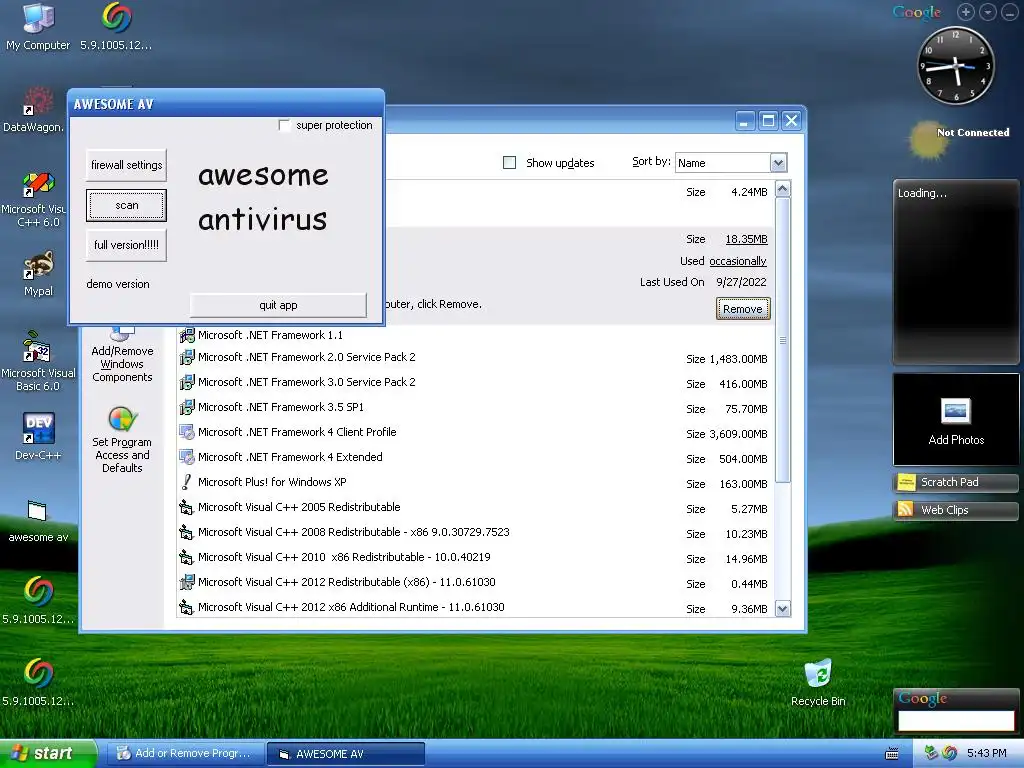Screen dimensions: 1024x768
Task: Click the .NET Framework 3.5 SP1 row icon
Action: pos(187,407)
